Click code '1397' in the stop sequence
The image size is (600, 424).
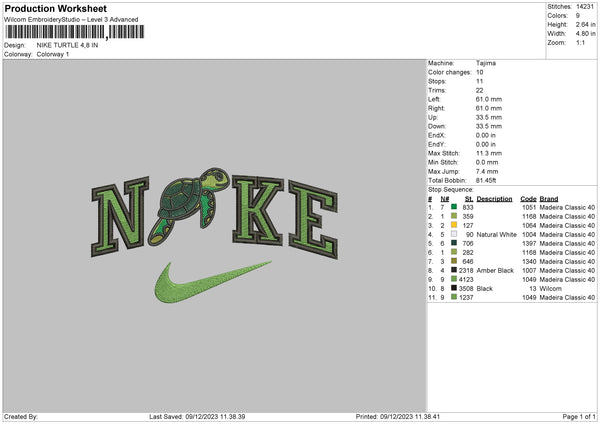coord(529,243)
